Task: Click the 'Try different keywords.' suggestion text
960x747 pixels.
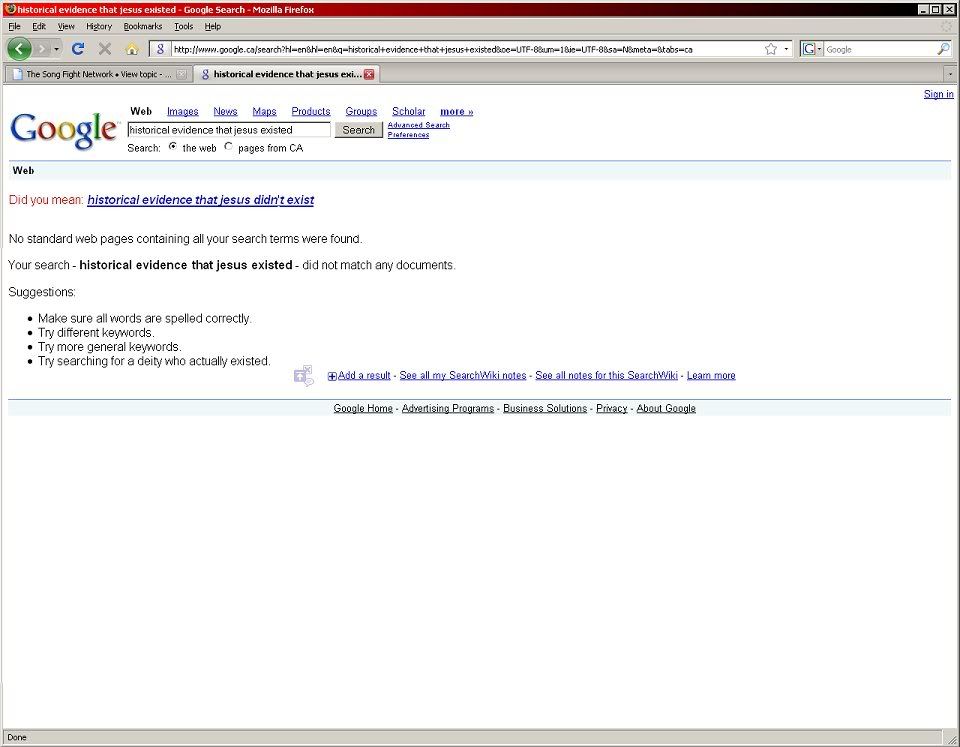Action: click(x=96, y=332)
